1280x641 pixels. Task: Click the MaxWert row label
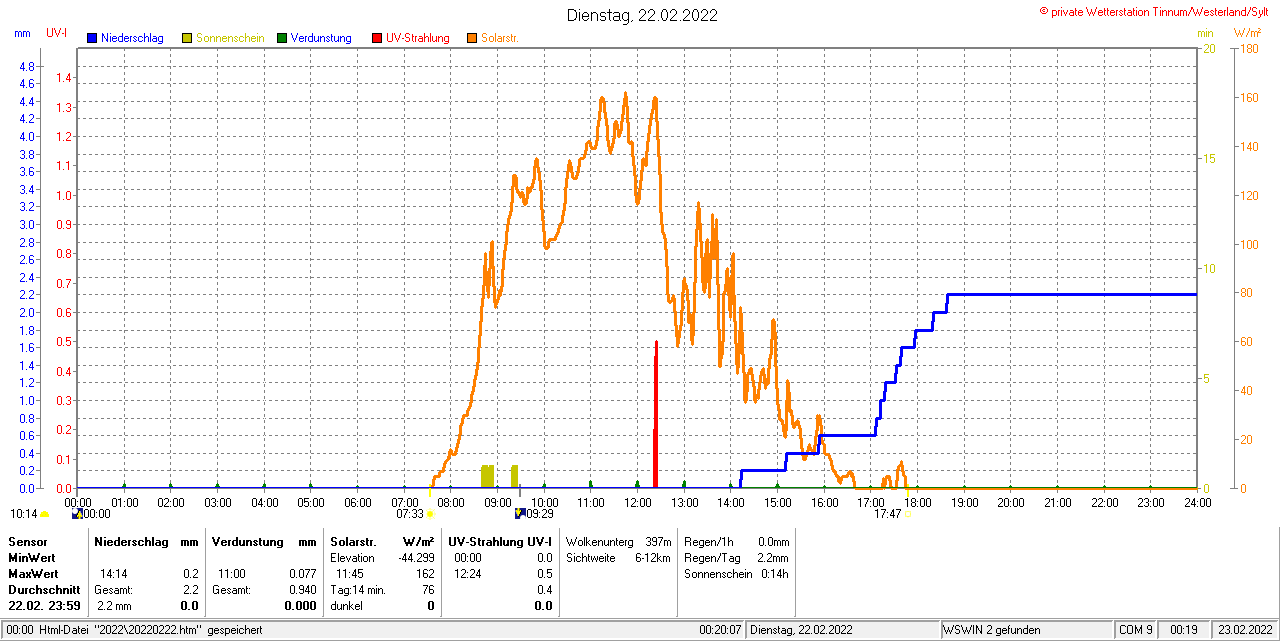[34, 574]
